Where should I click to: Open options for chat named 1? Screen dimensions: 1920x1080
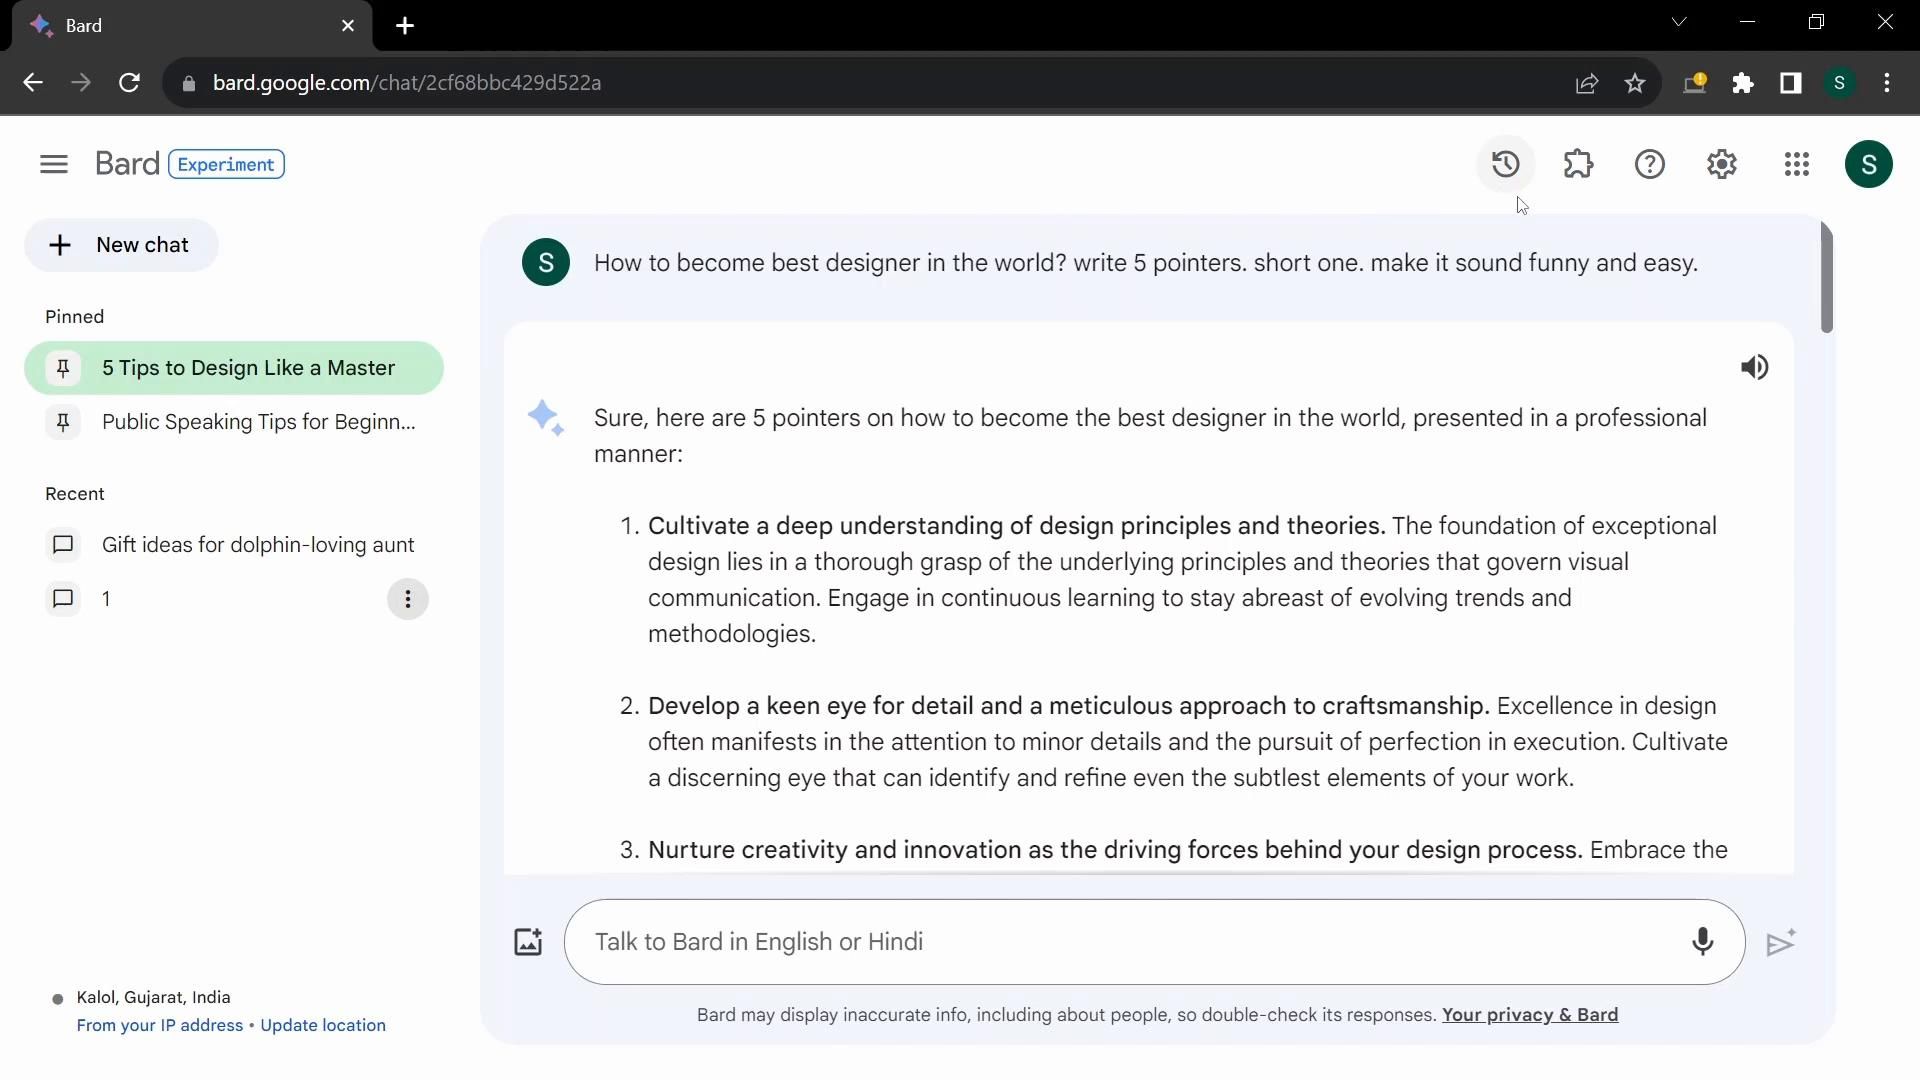pyautogui.click(x=407, y=599)
